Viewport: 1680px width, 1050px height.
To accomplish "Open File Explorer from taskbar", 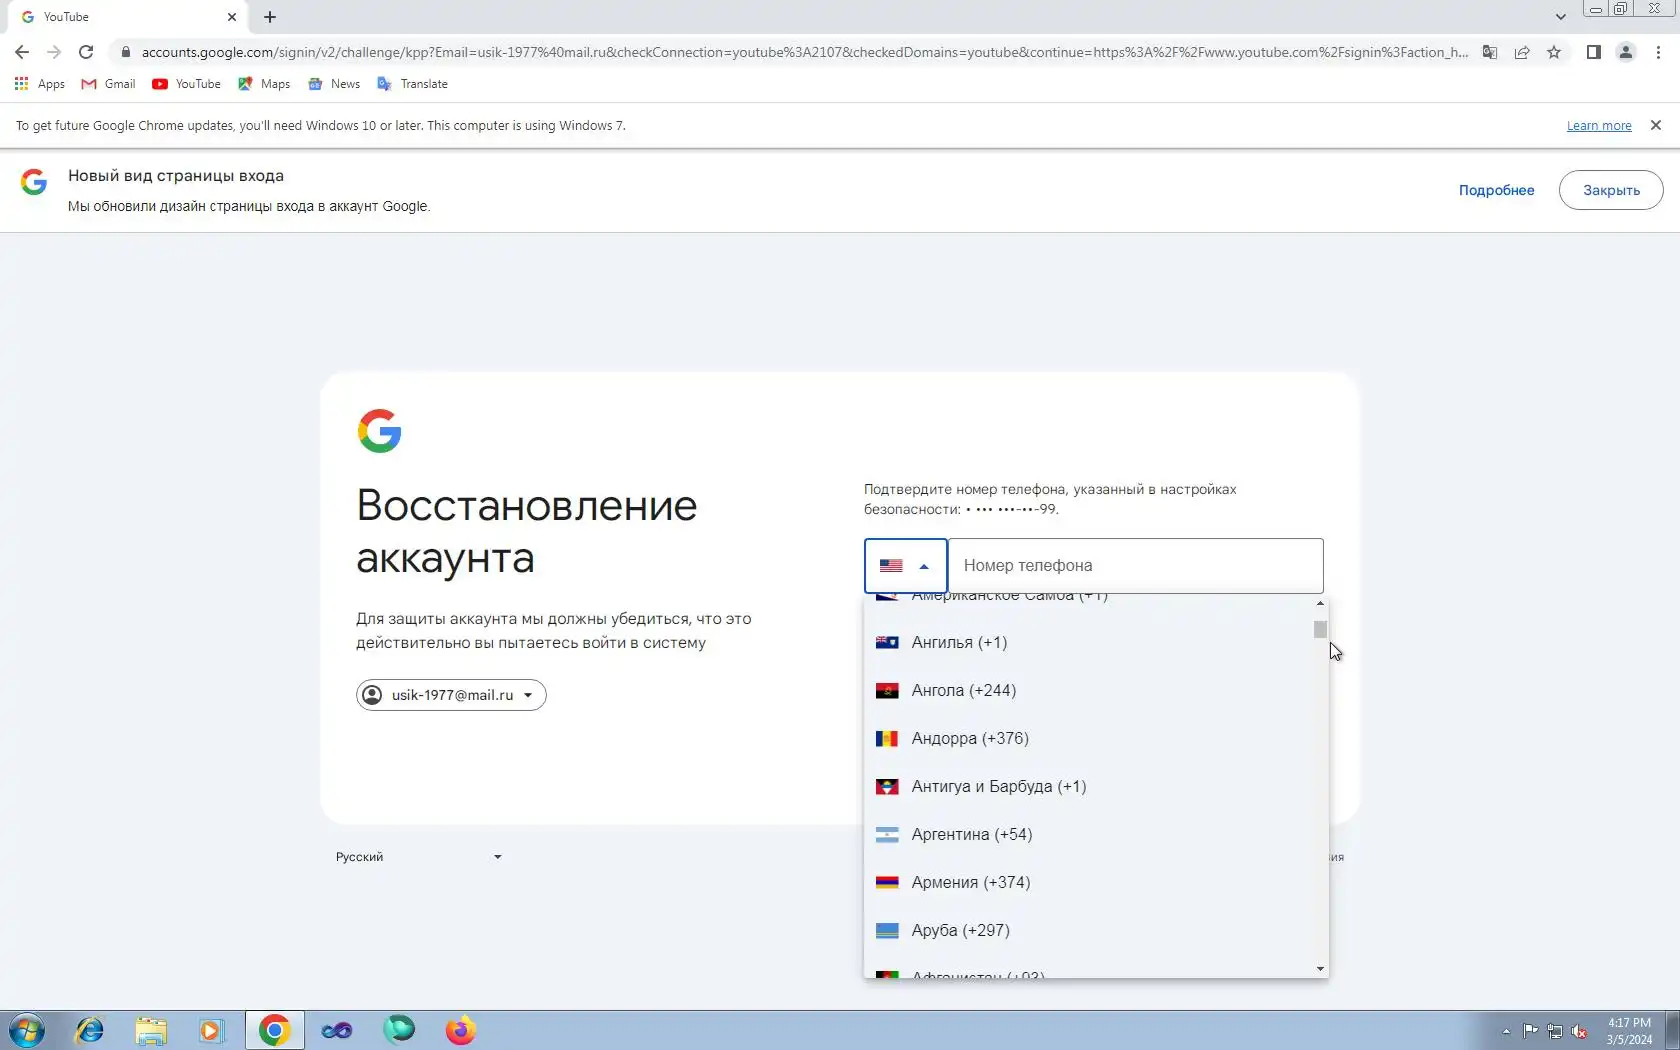I will tap(151, 1030).
